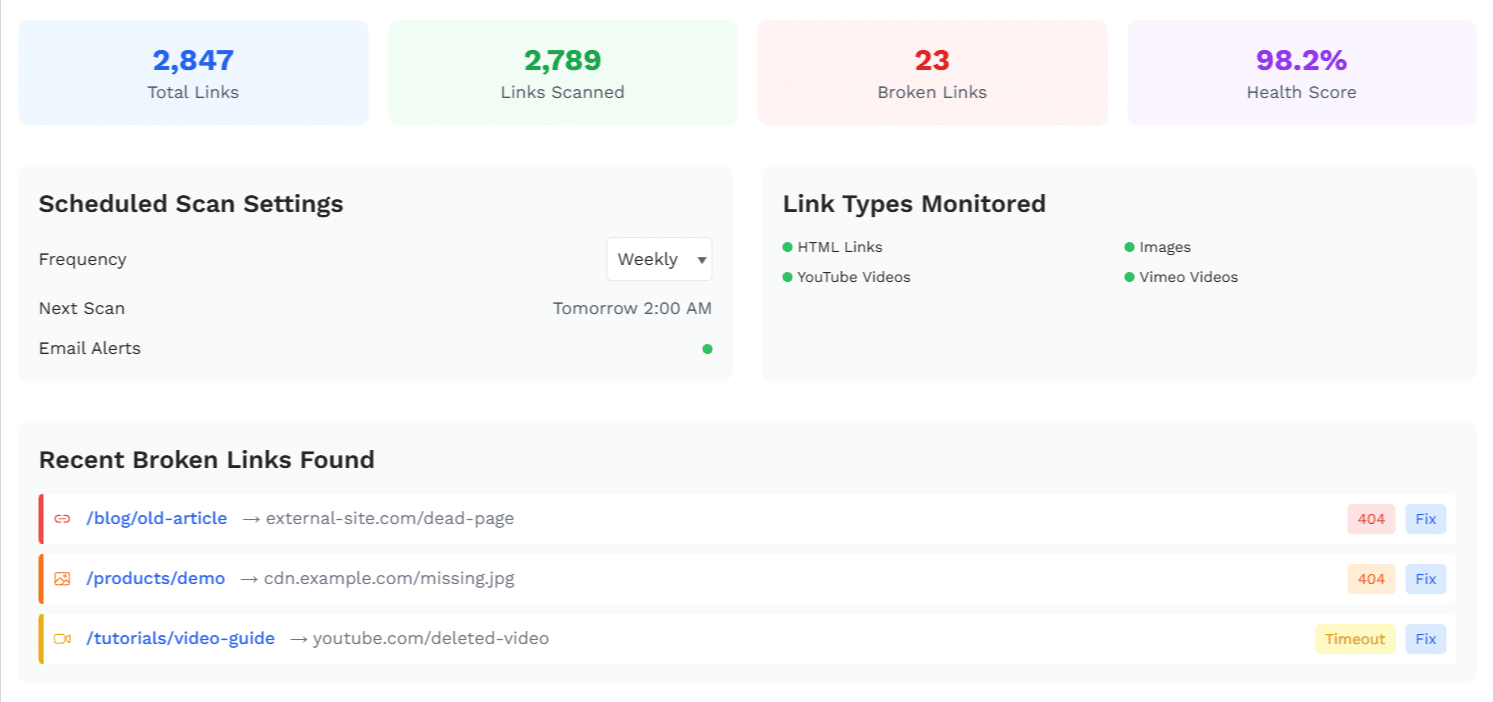Fix the cdn.example.com/missing.jpg link

click(x=1426, y=579)
